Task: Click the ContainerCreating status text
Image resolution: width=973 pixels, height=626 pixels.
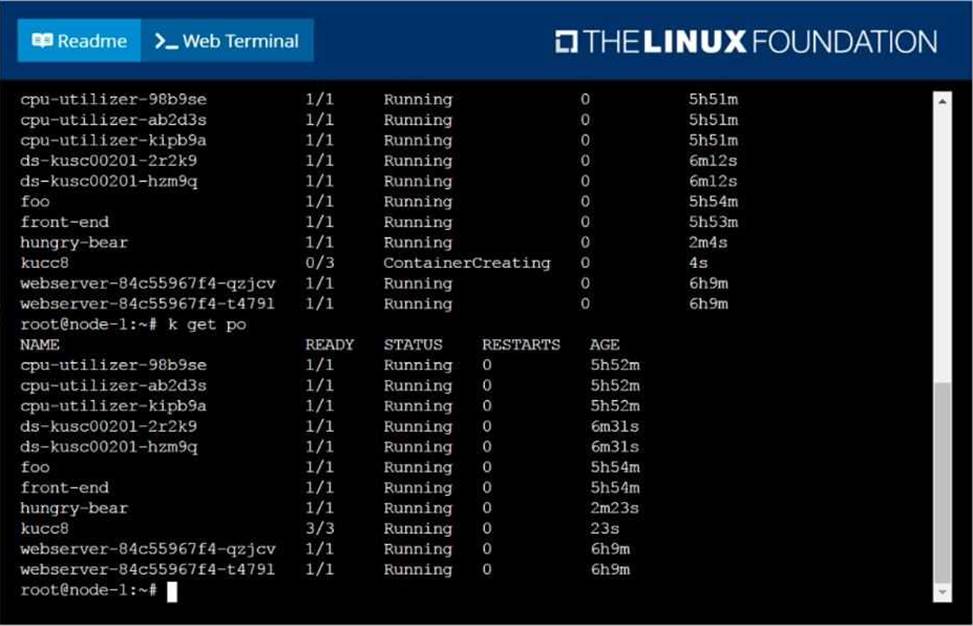Action: point(467,263)
